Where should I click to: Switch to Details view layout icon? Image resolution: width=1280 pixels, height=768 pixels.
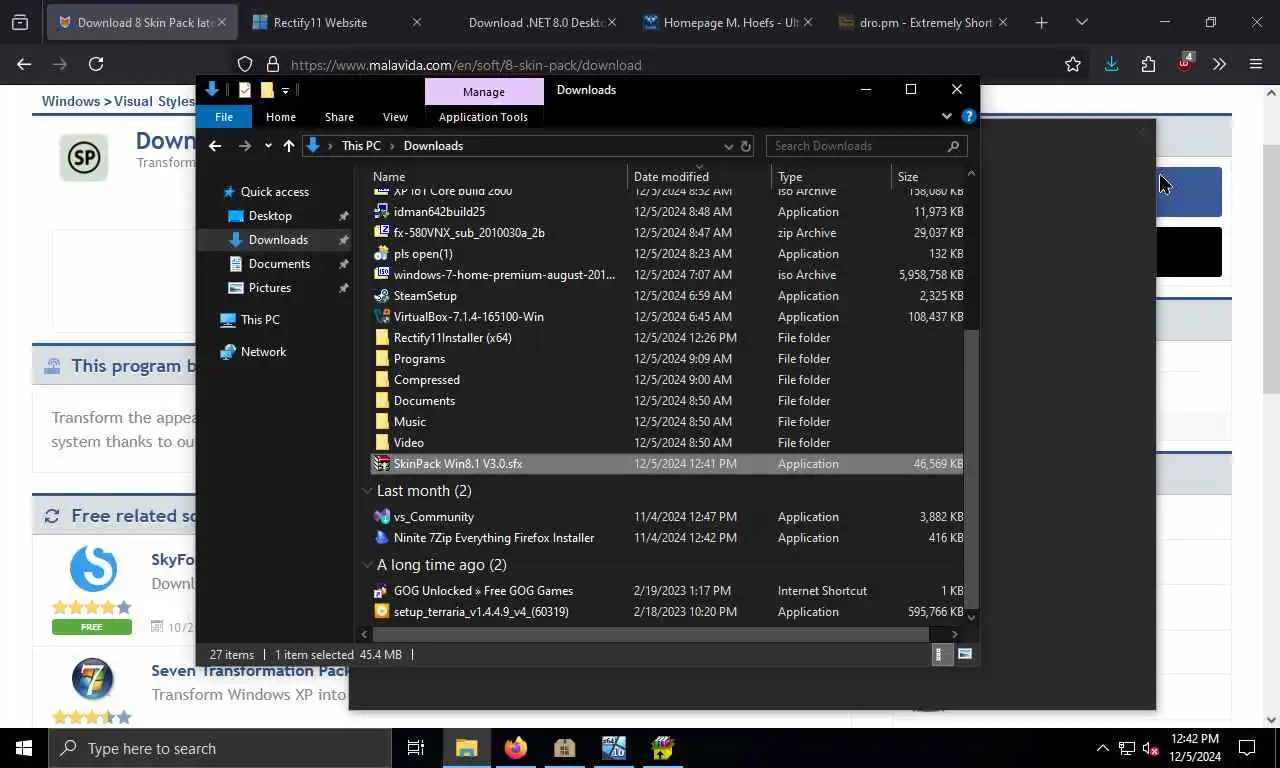pyautogui.click(x=939, y=654)
